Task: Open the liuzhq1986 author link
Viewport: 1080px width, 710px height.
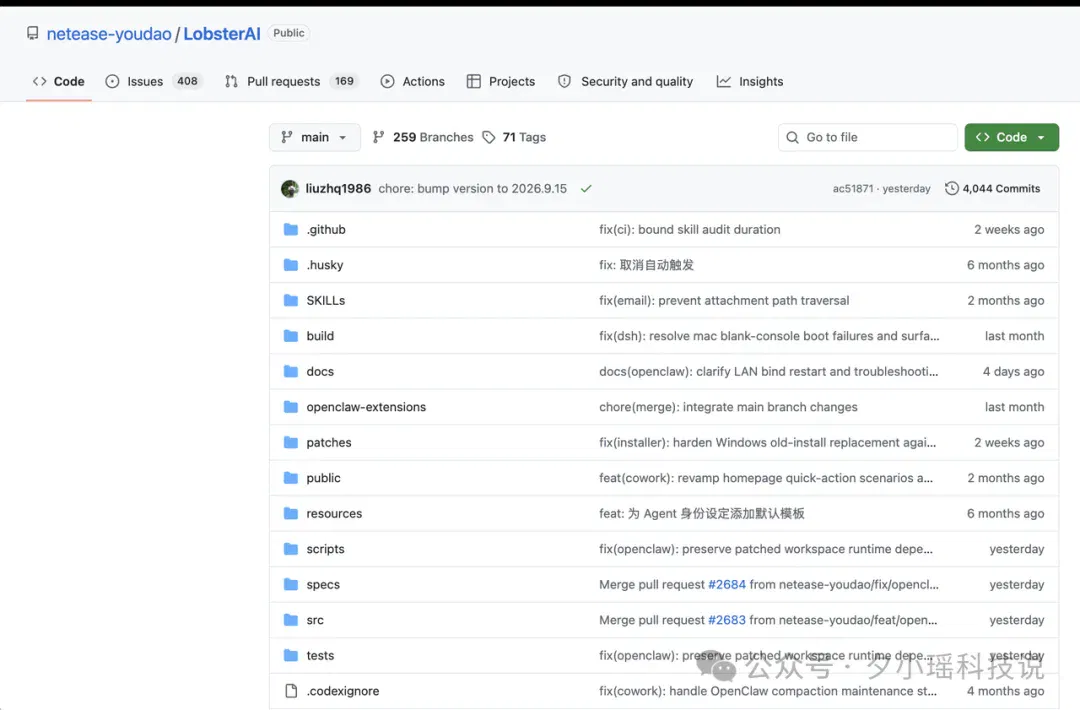Action: tap(338, 189)
